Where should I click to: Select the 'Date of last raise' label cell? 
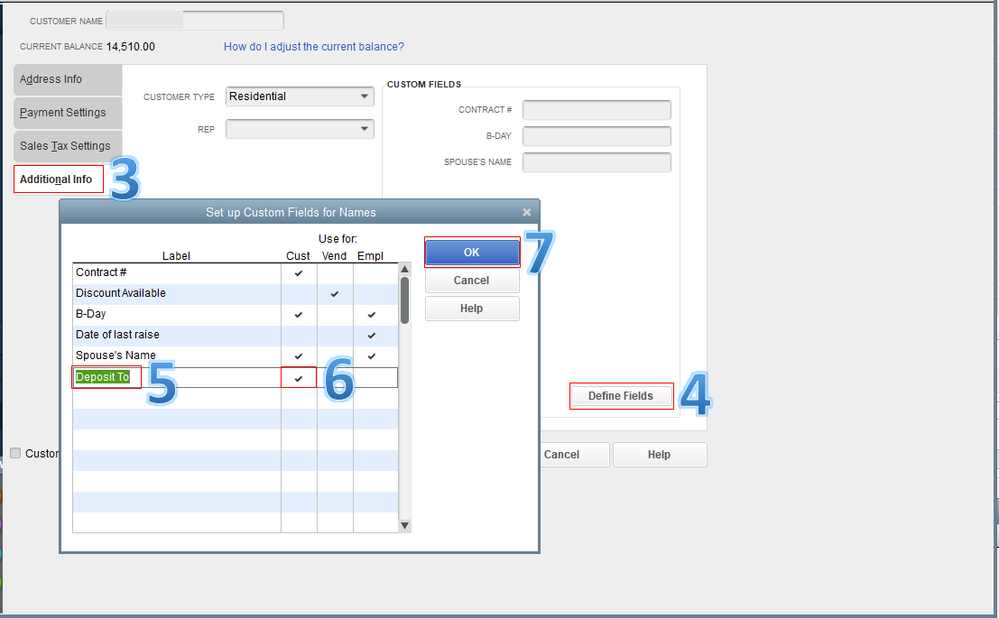point(176,335)
